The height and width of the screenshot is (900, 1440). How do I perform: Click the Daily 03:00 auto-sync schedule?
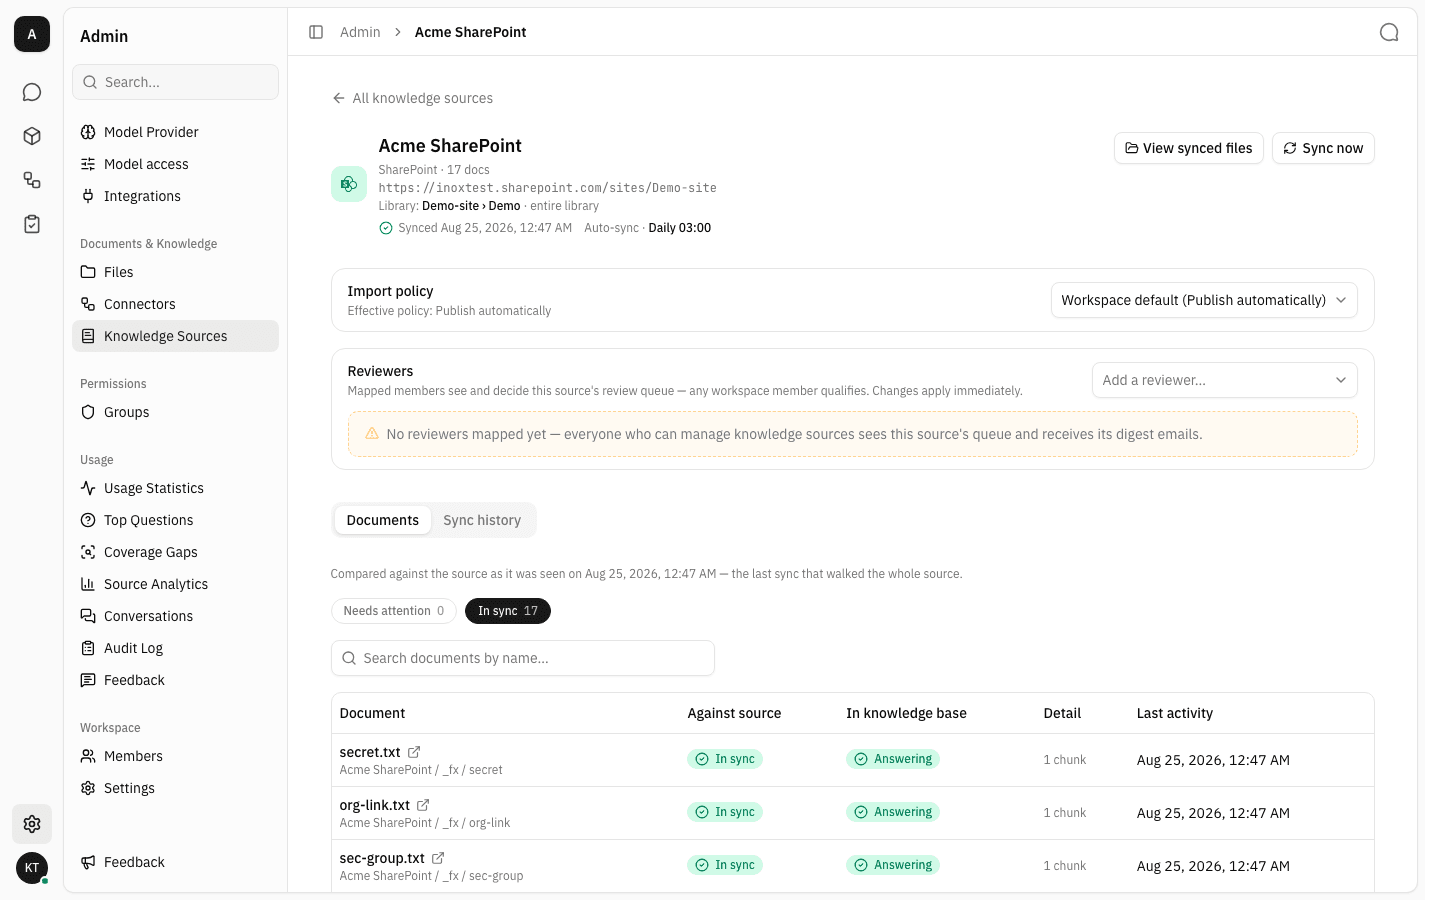tap(680, 228)
